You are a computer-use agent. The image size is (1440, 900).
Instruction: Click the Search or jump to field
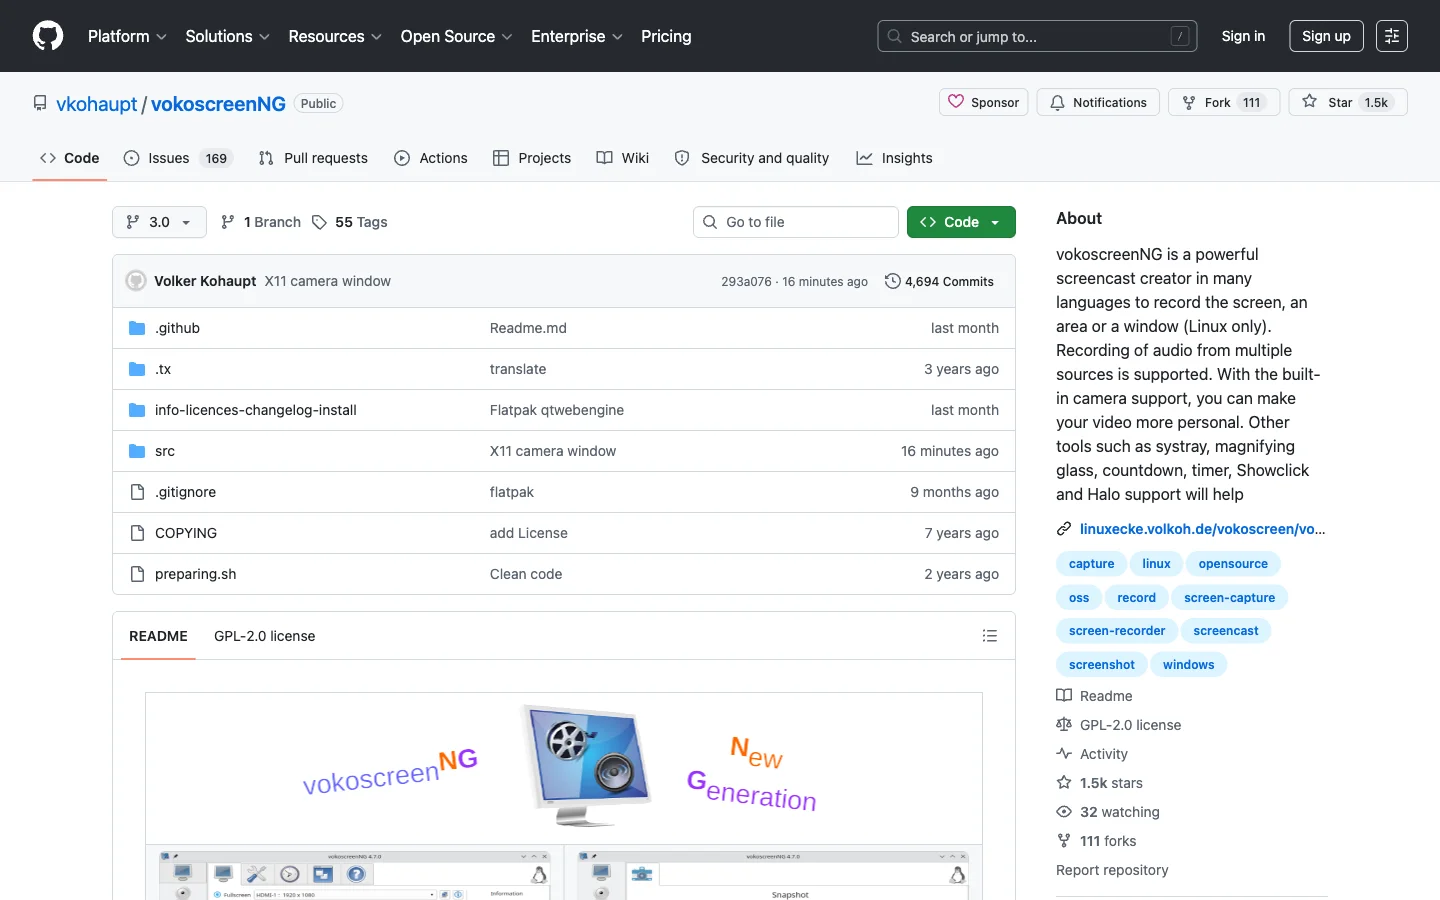[x=1037, y=36]
